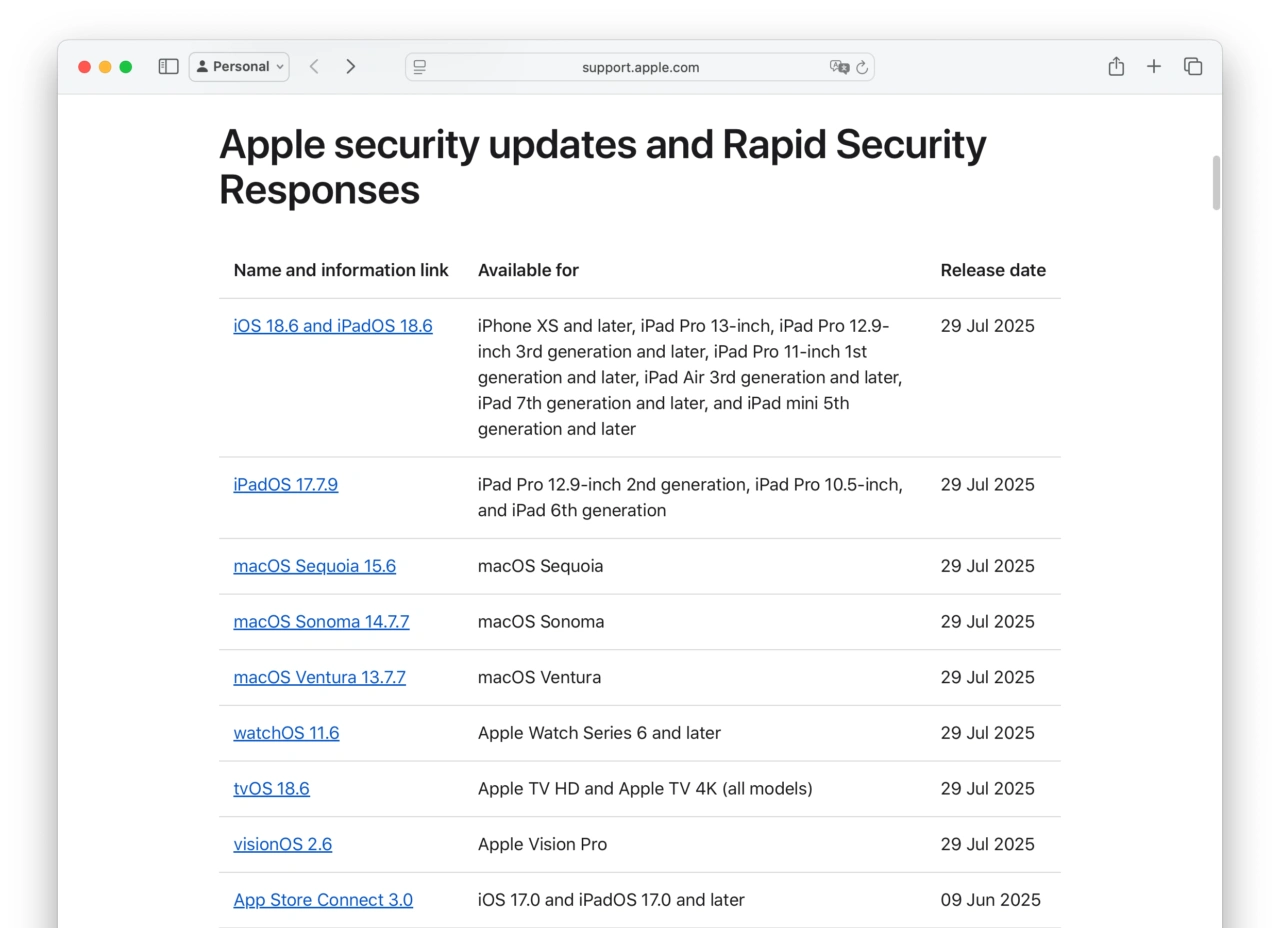Toggle the Safari sidebar

(168, 67)
